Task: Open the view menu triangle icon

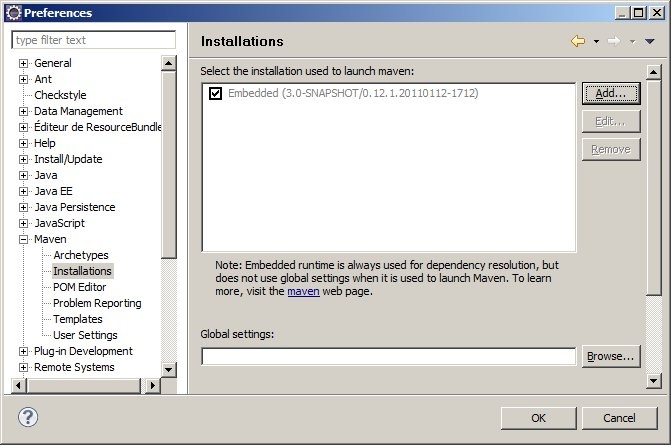Action: coord(649,42)
